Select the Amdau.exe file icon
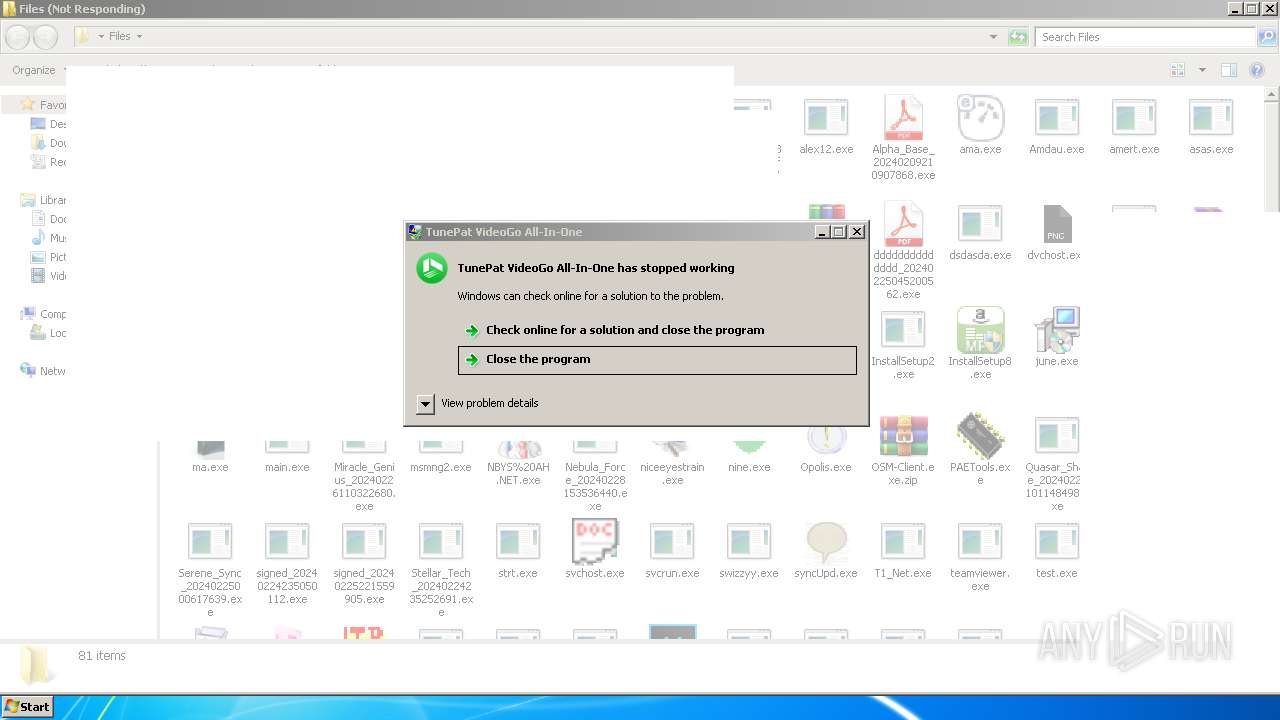This screenshot has width=1280, height=720. coord(1057,118)
